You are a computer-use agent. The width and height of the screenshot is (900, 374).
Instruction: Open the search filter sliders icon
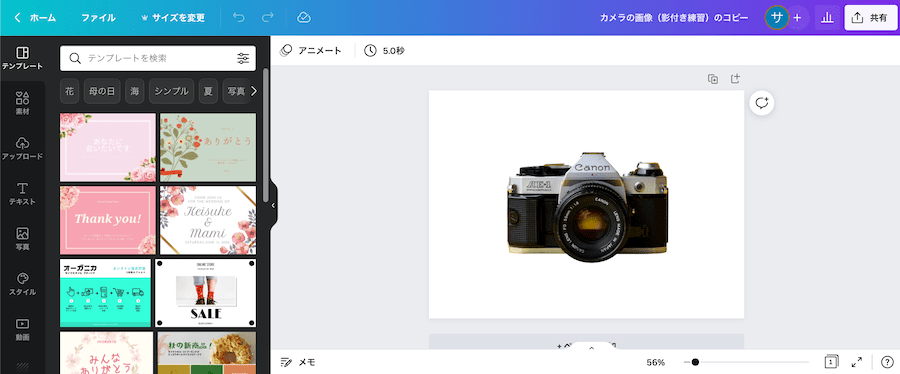(x=243, y=58)
